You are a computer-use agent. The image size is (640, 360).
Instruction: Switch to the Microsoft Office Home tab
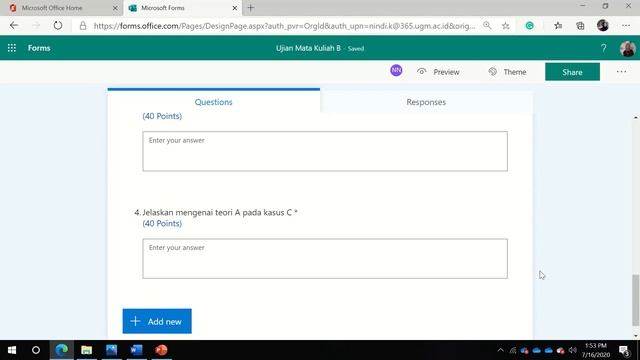click(x=61, y=8)
